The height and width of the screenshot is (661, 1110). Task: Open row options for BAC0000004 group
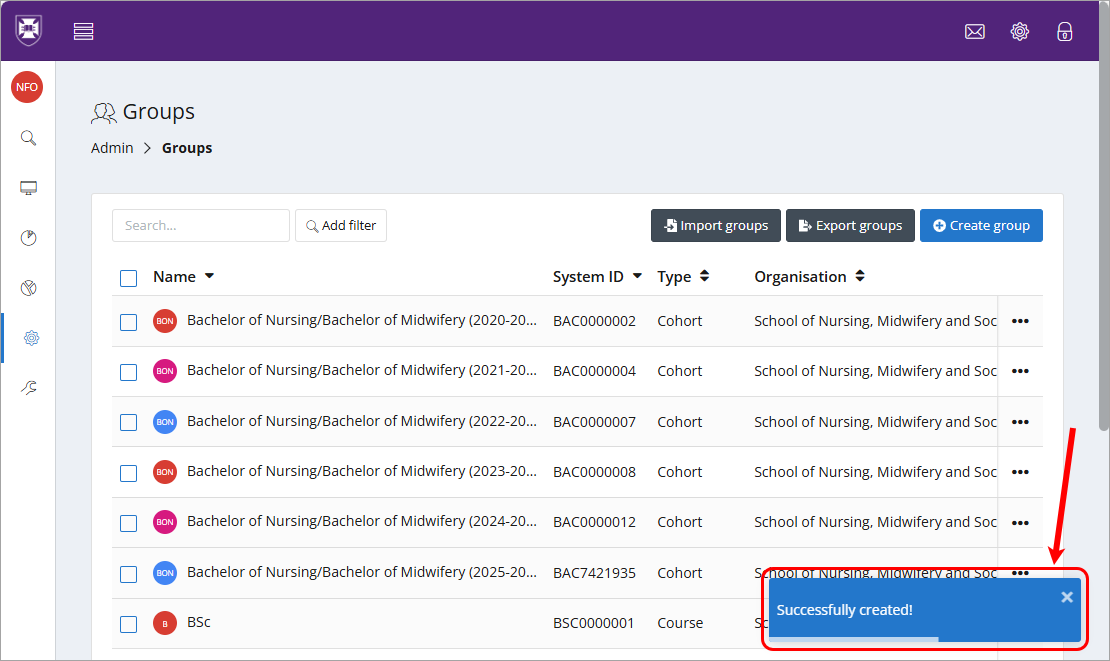(1020, 372)
